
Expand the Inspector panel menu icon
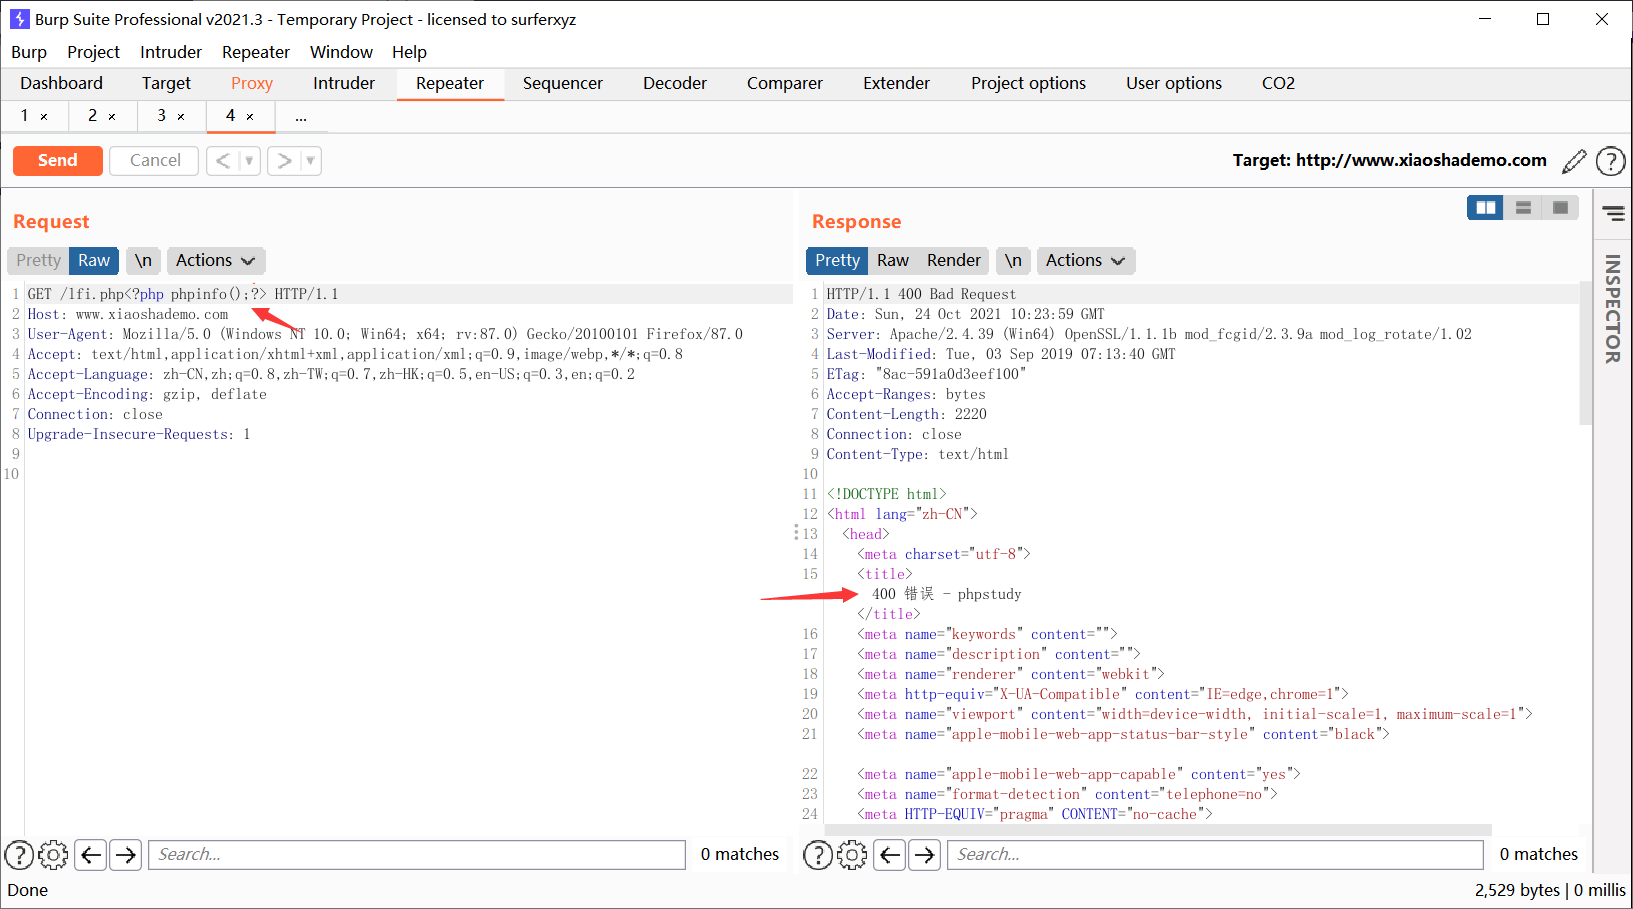1613,213
